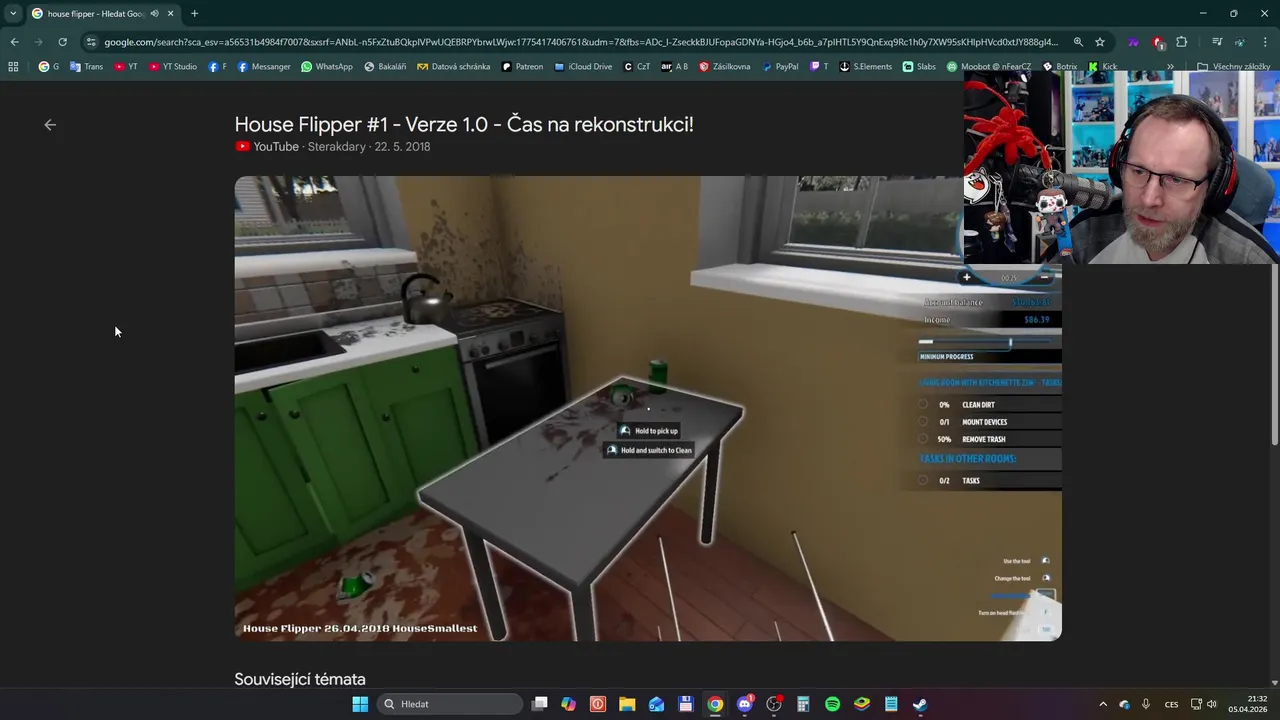Open the Messanger bookmark

coord(264,67)
